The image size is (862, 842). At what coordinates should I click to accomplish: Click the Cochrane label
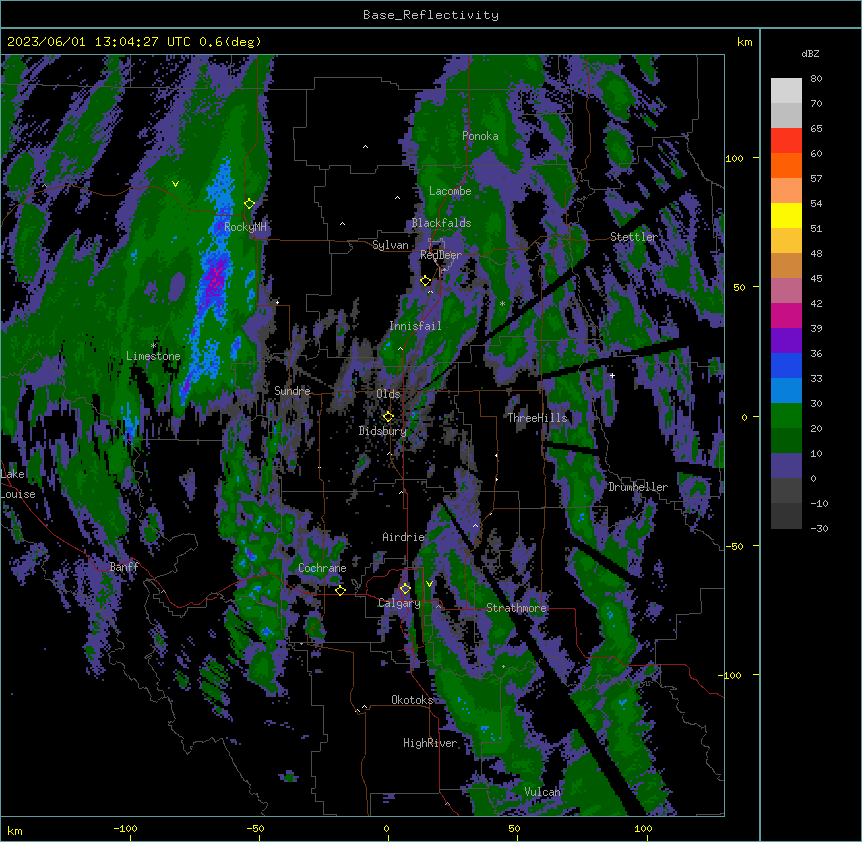click(322, 568)
